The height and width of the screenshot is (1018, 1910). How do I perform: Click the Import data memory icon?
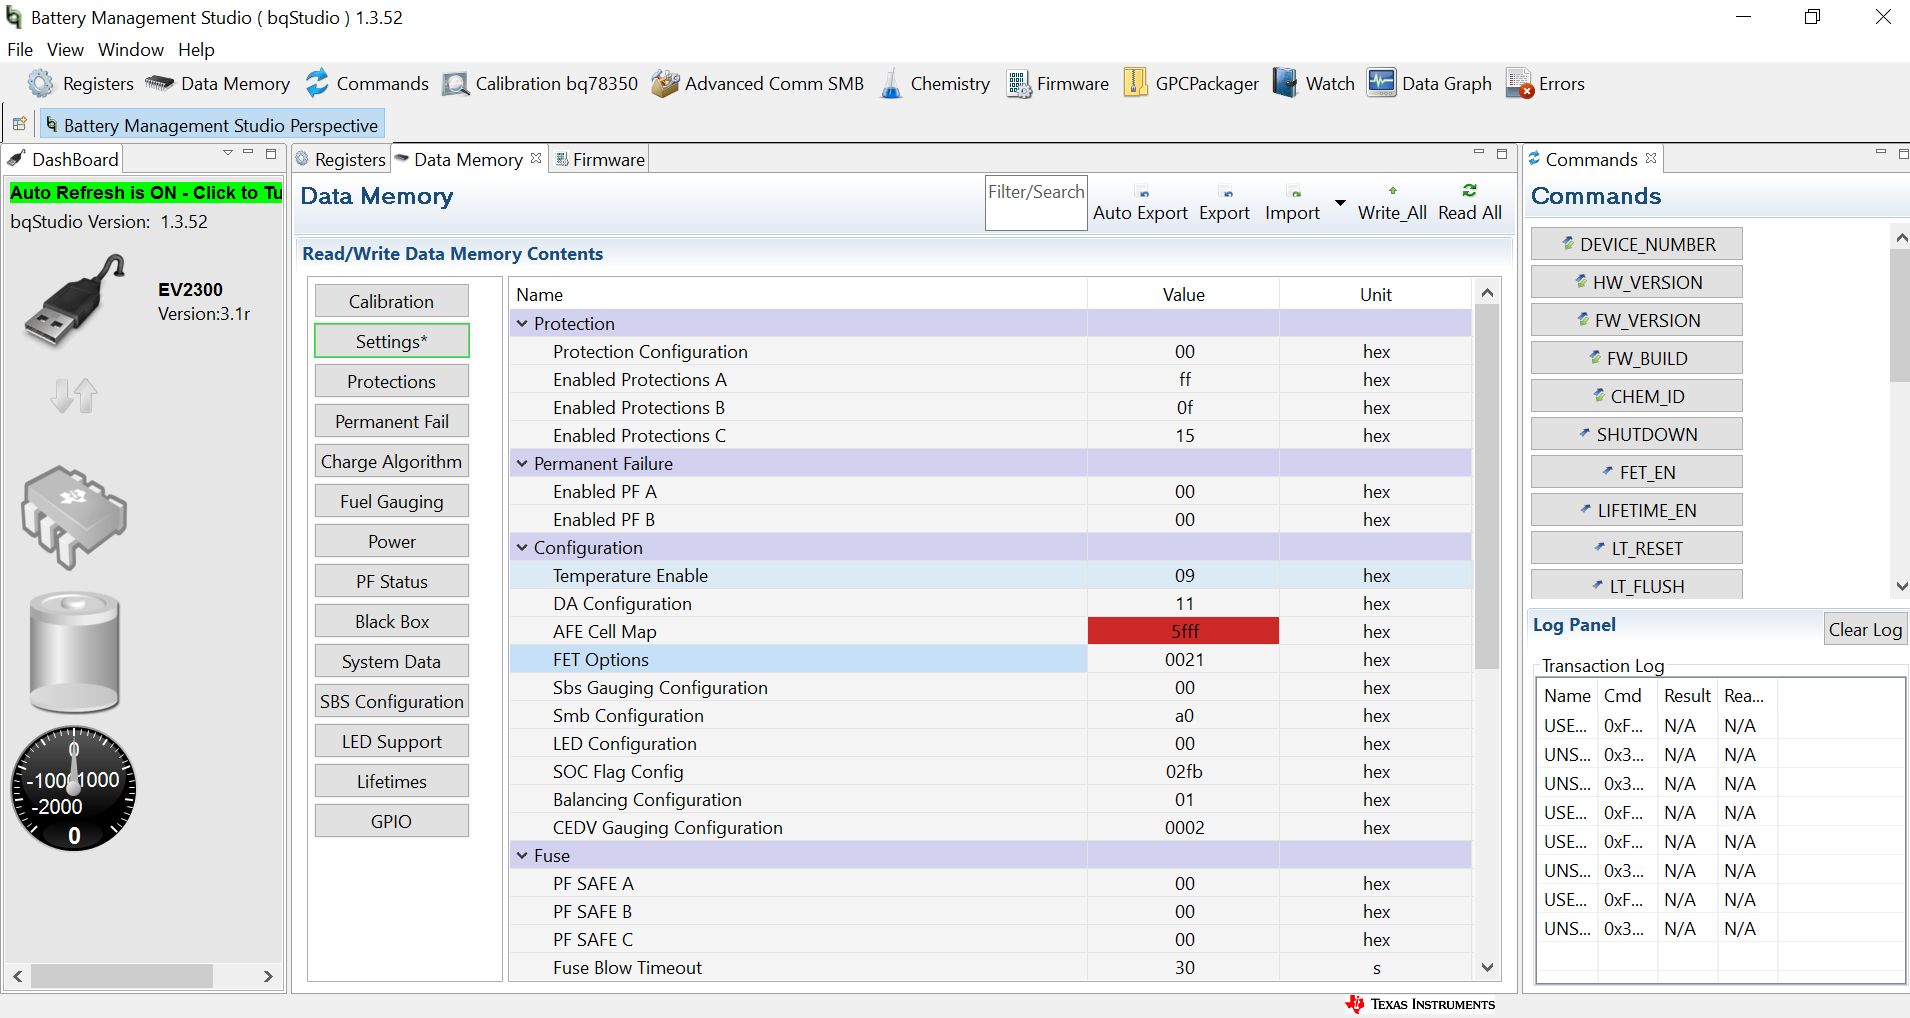(1294, 192)
